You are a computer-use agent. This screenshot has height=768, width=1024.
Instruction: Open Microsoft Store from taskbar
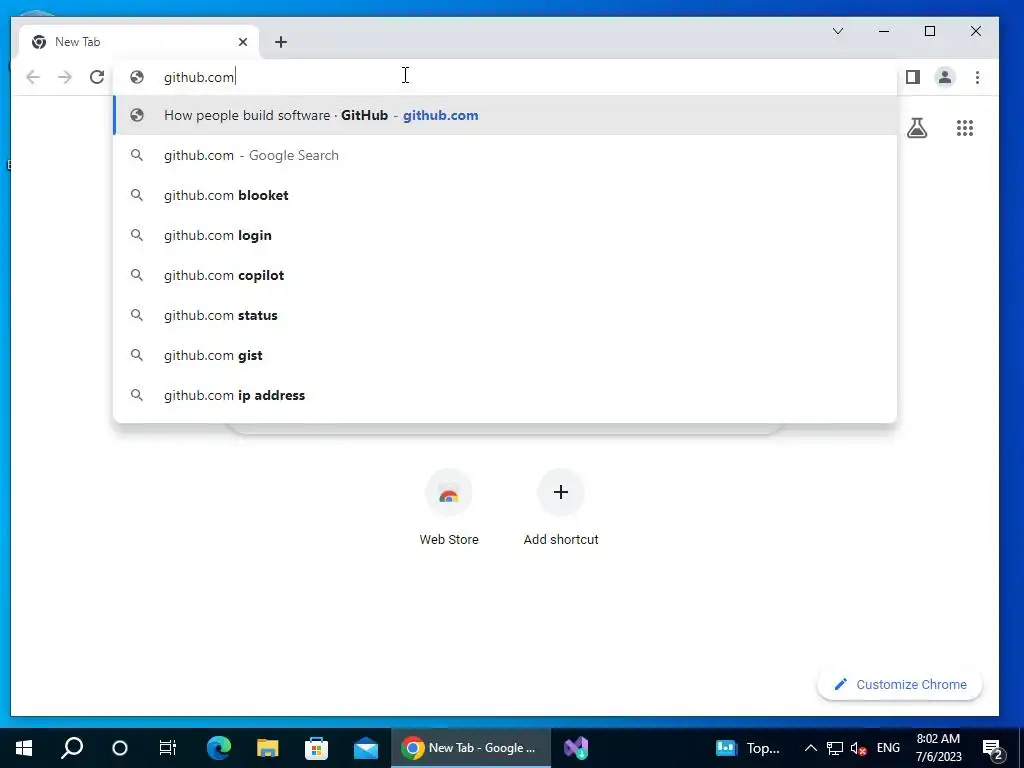click(316, 748)
